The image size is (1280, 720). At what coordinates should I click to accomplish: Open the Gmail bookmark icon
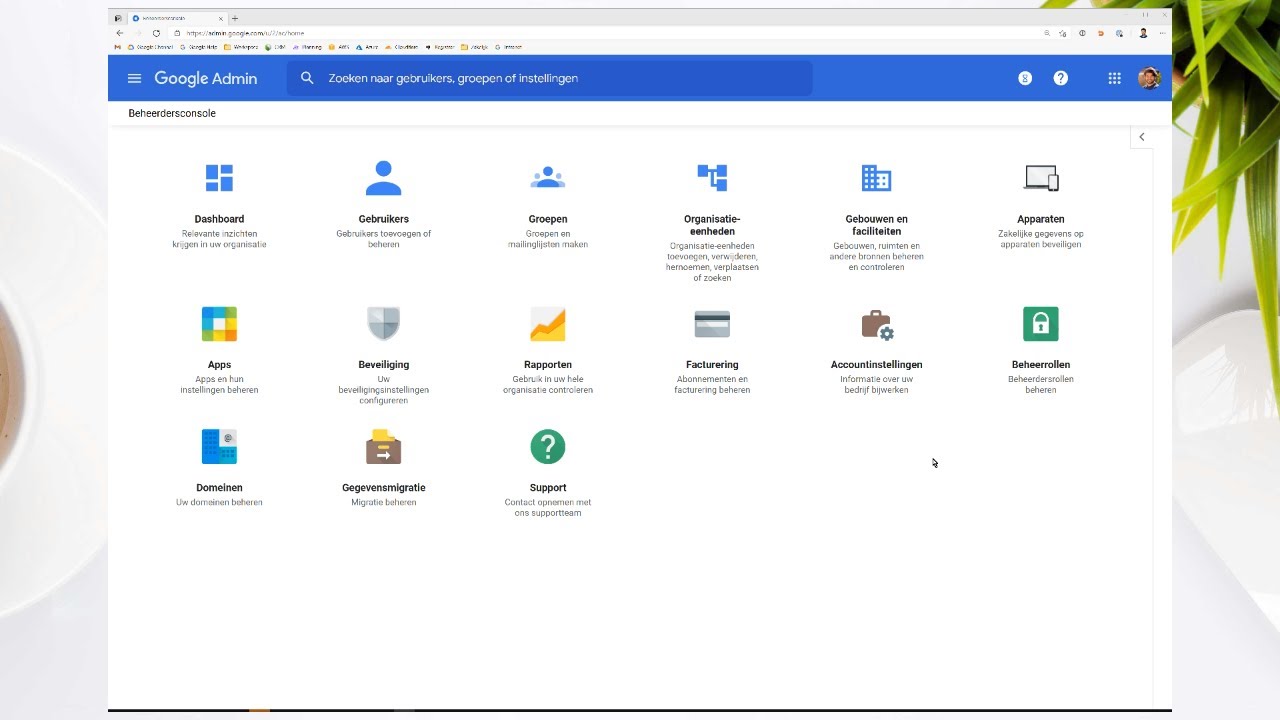click(118, 47)
